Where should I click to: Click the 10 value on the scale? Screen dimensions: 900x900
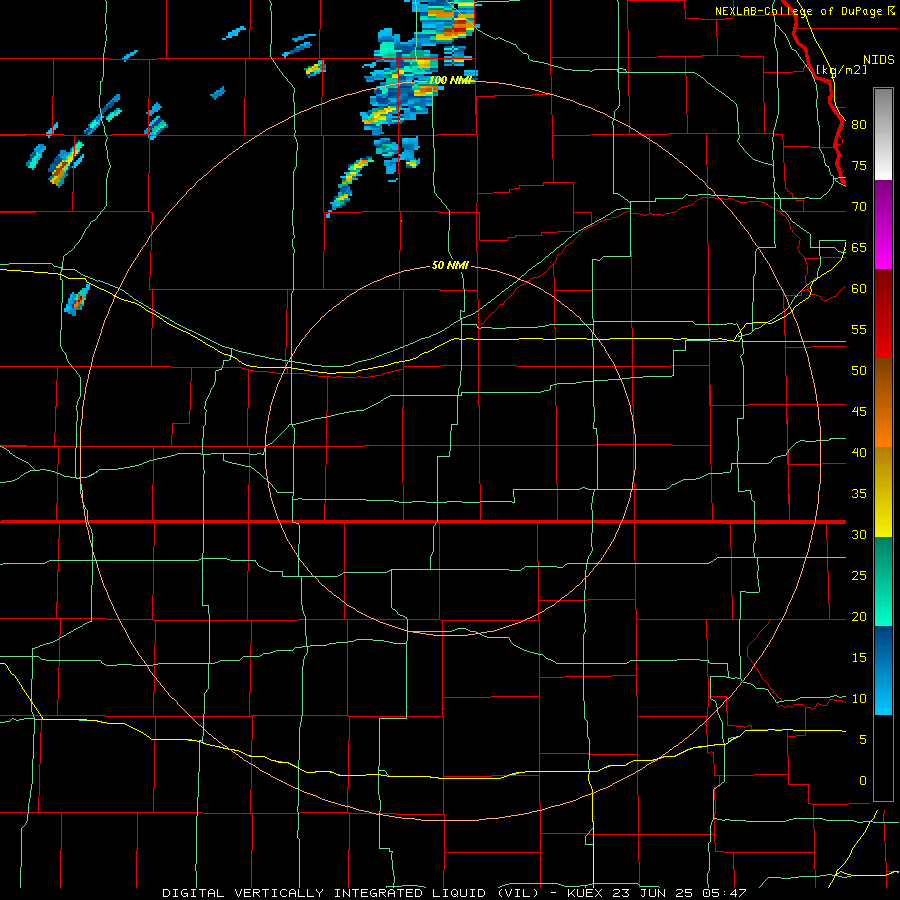pyautogui.click(x=859, y=699)
